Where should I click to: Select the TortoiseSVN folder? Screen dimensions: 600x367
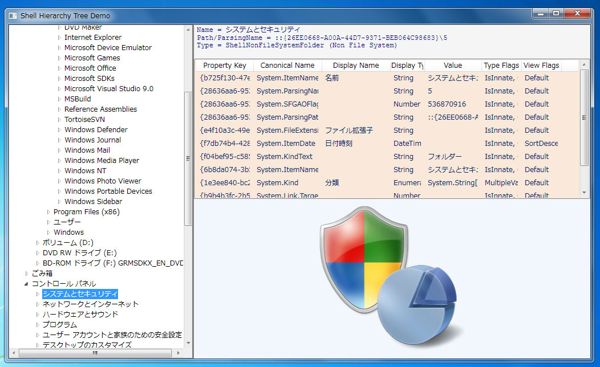pos(85,119)
